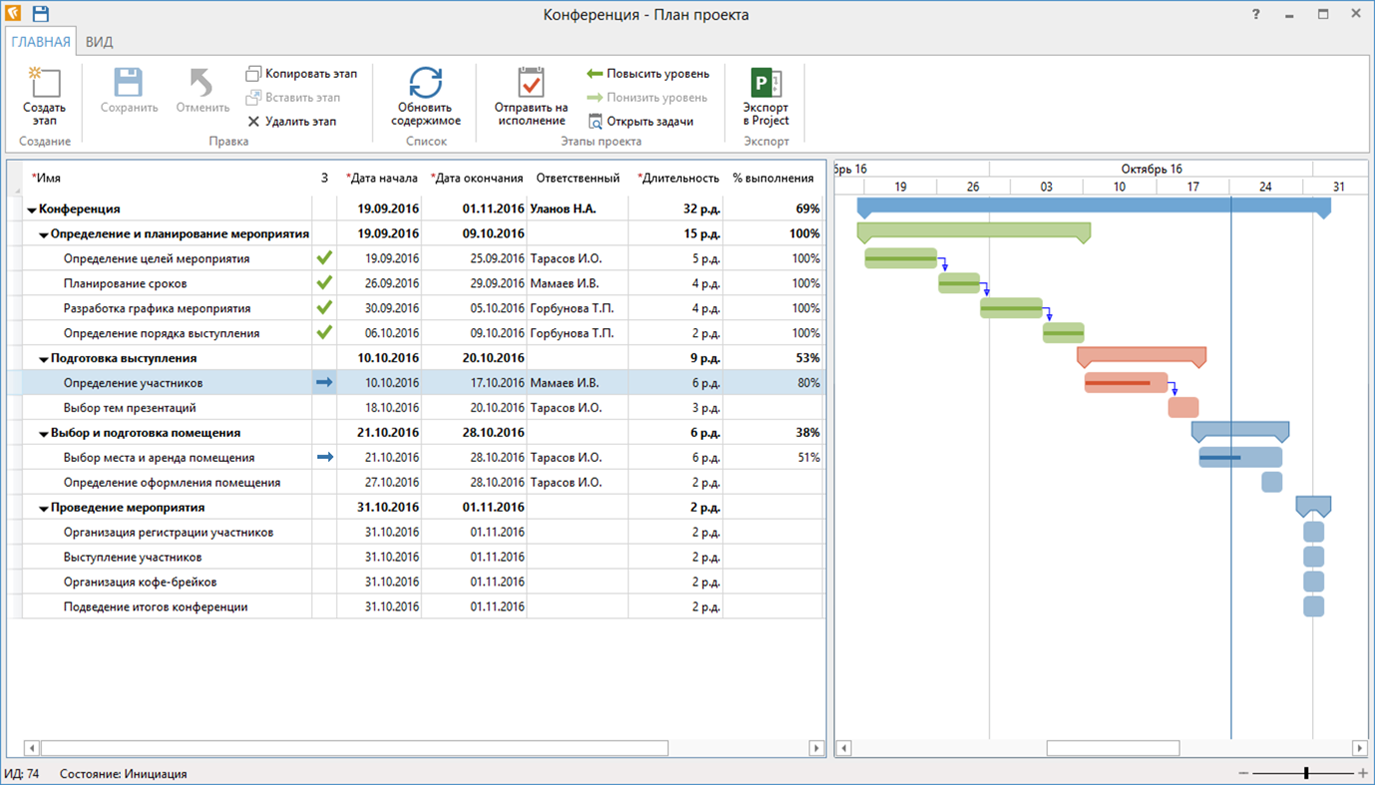This screenshot has height=785, width=1375.
Task: Click green checkmark for Разработка графика мероприятия
Action: click(324, 308)
